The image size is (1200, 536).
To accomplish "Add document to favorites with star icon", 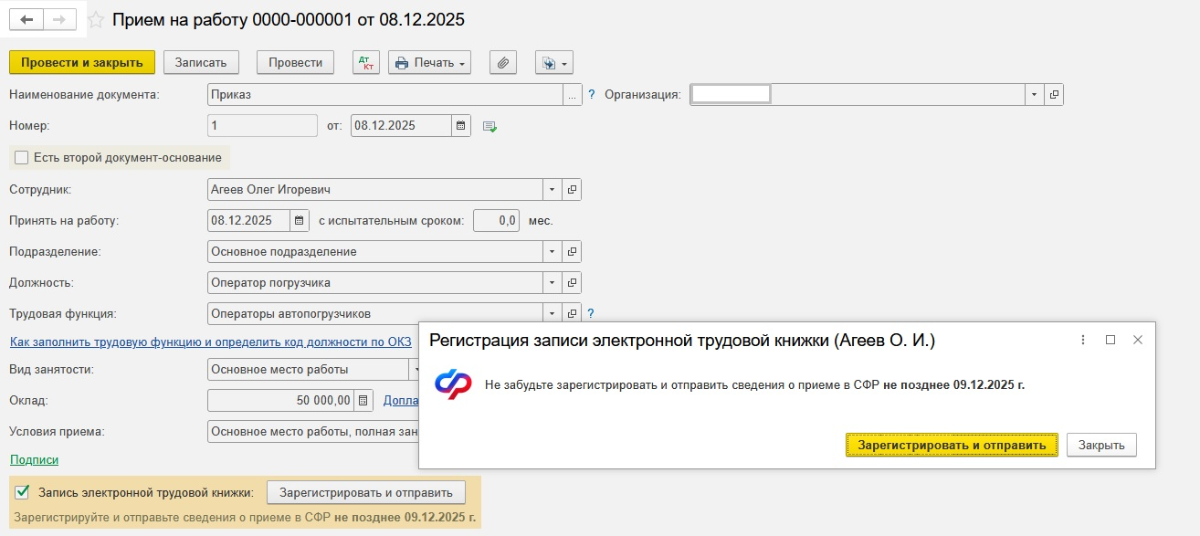I will (96, 20).
